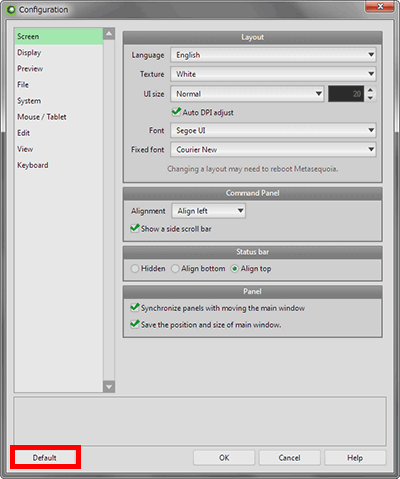Click the OK button

tap(224, 458)
